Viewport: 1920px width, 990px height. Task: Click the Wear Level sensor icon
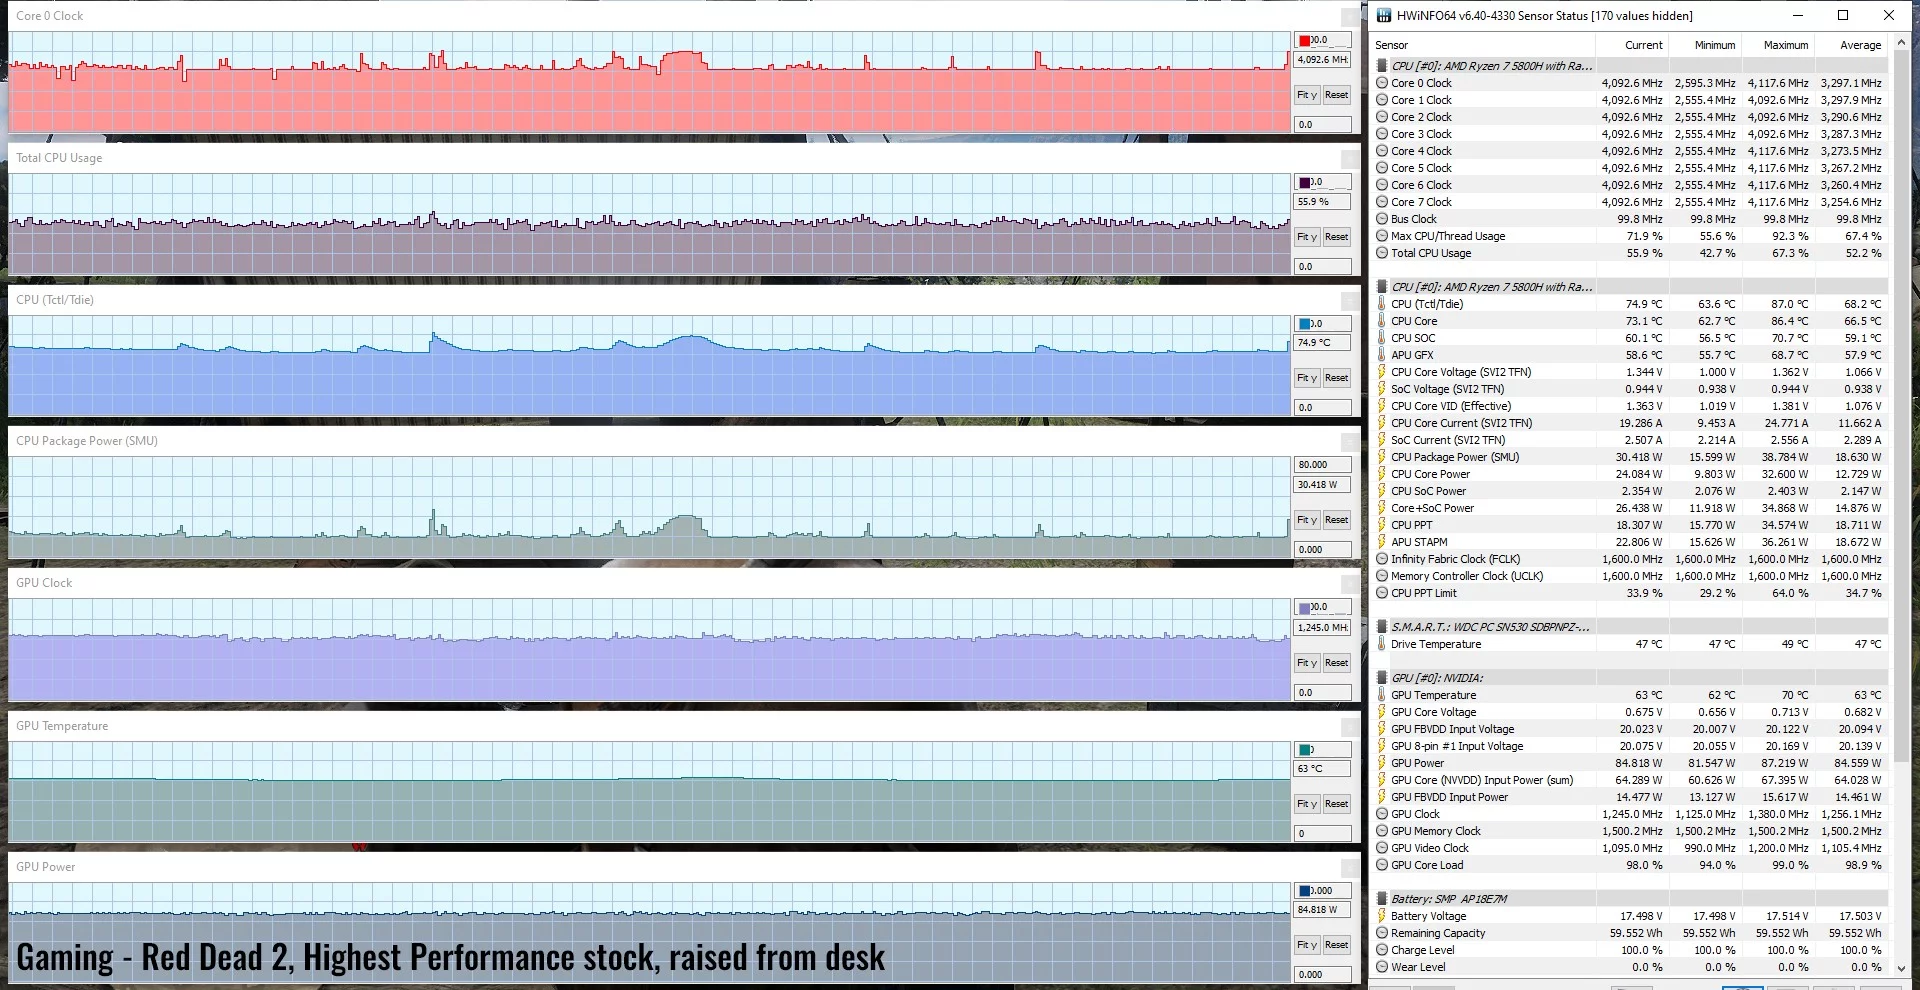pyautogui.click(x=1382, y=967)
